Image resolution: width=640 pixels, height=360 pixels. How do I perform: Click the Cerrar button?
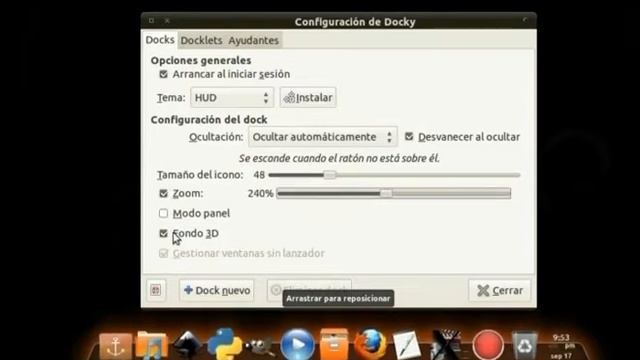[500, 290]
